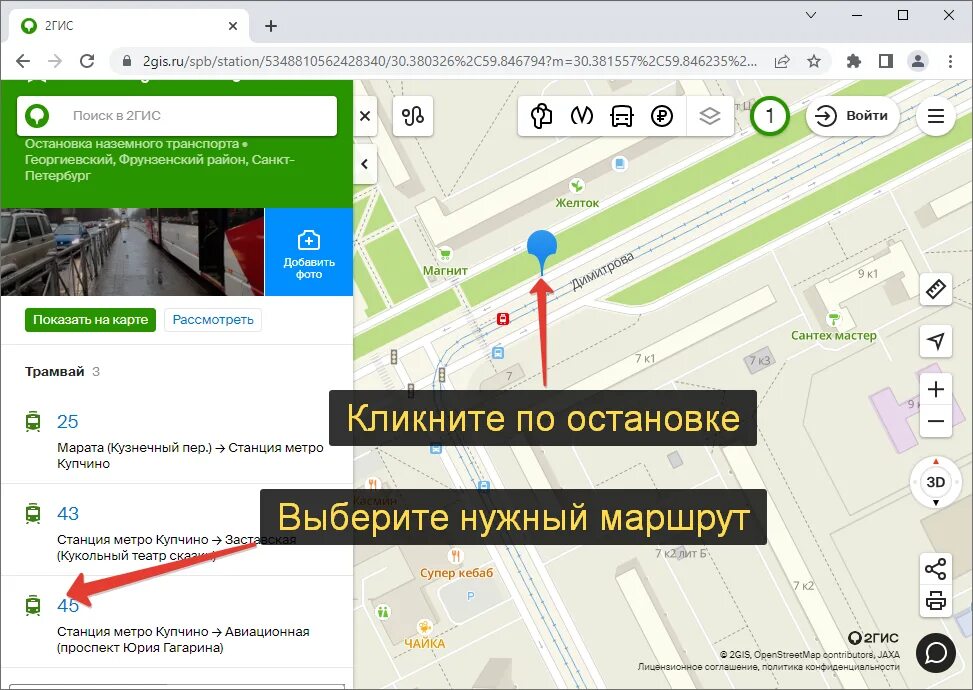Click the Супер кебаб place on the map
The height and width of the screenshot is (690, 973).
click(x=456, y=572)
